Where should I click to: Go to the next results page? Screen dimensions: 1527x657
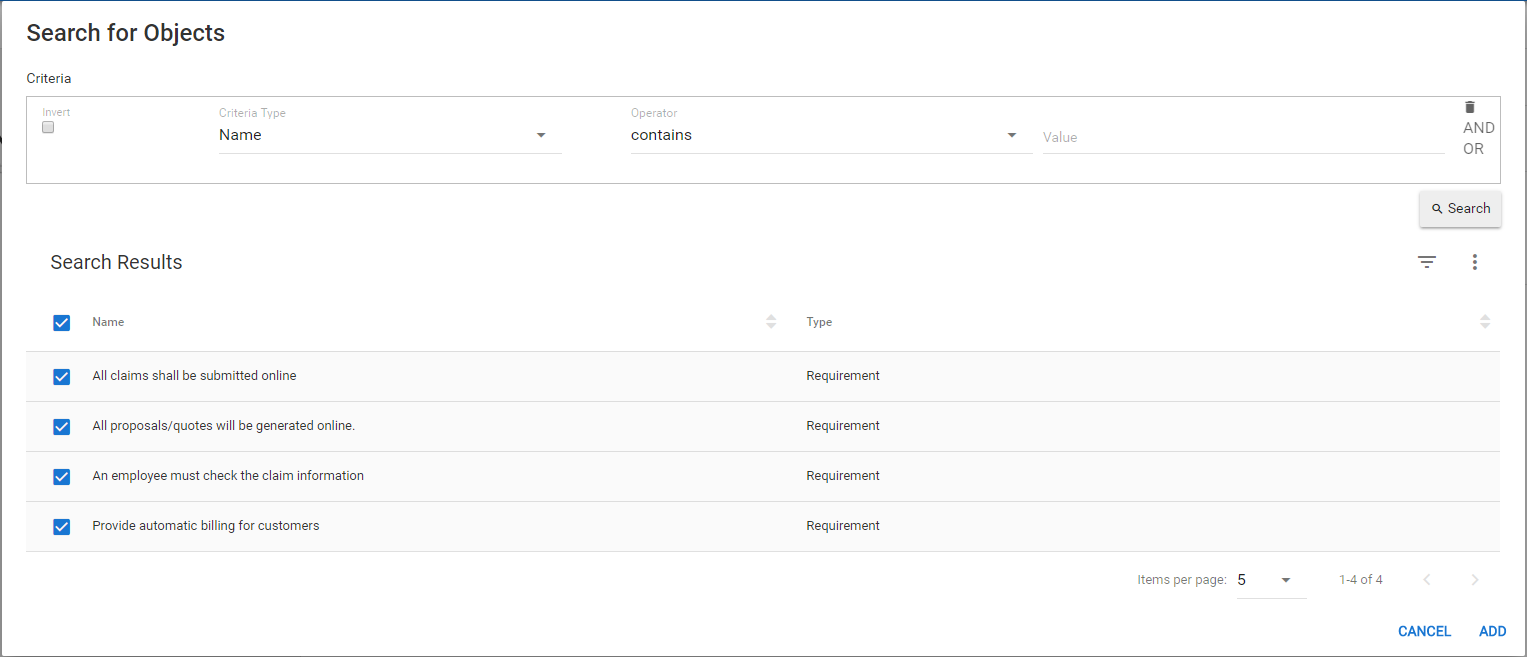pyautogui.click(x=1474, y=580)
